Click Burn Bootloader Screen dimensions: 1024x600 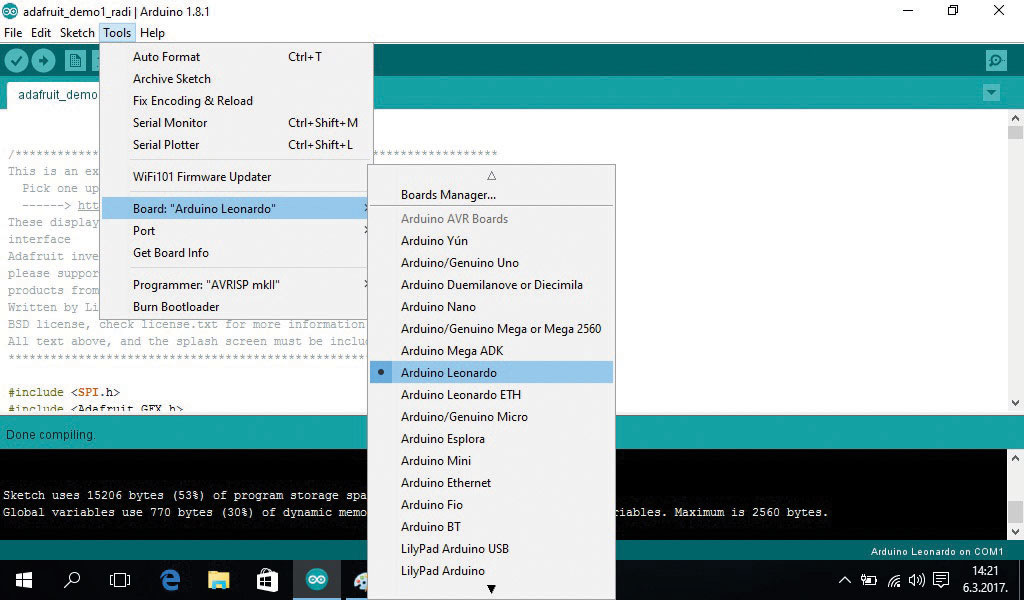(176, 307)
